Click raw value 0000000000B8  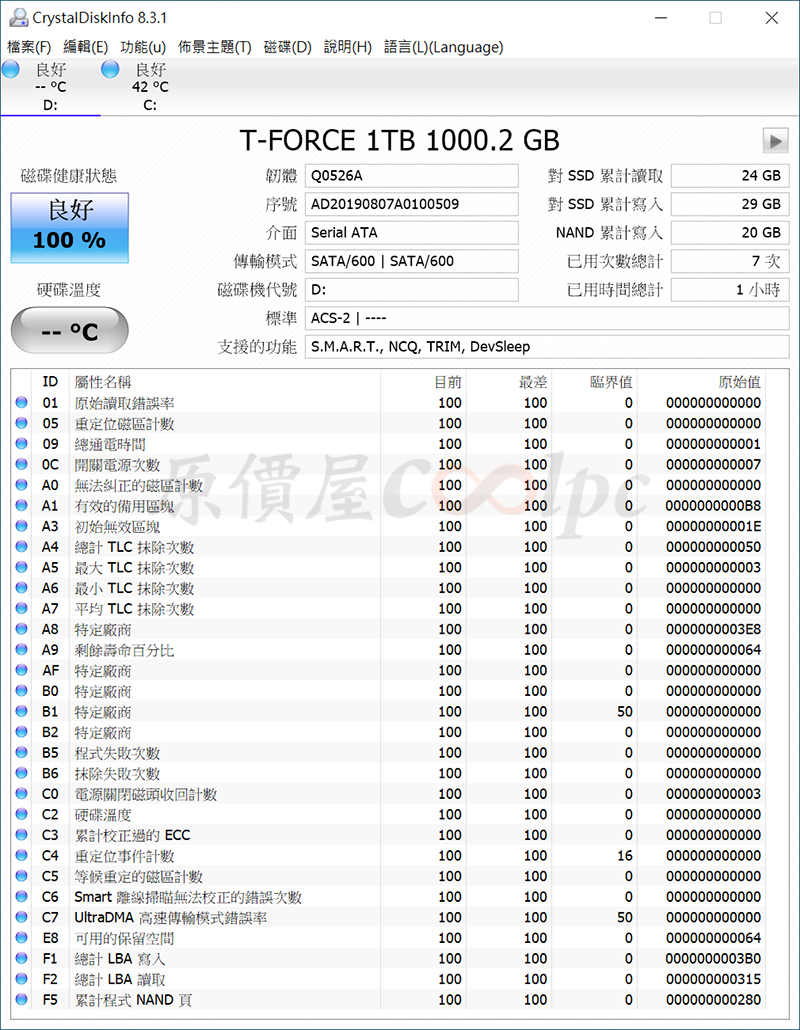click(713, 506)
